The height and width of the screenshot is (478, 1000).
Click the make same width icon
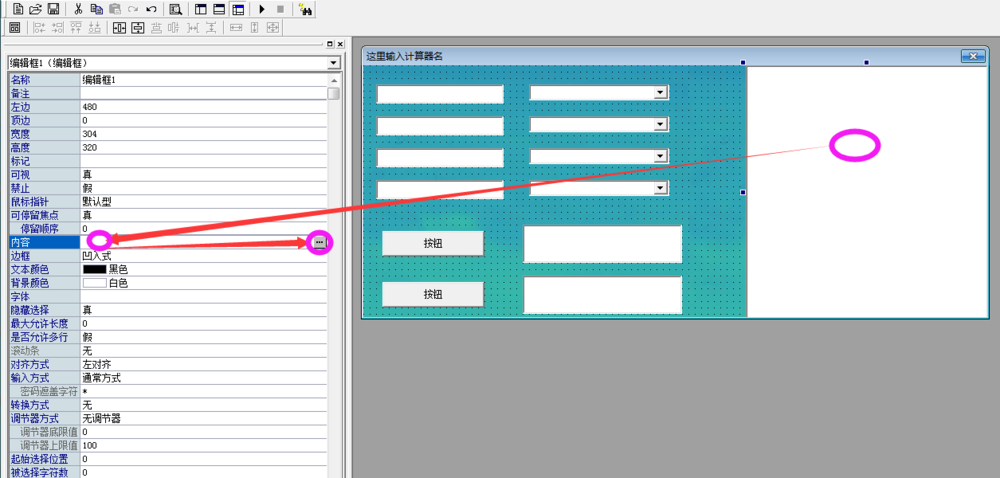click(236, 27)
